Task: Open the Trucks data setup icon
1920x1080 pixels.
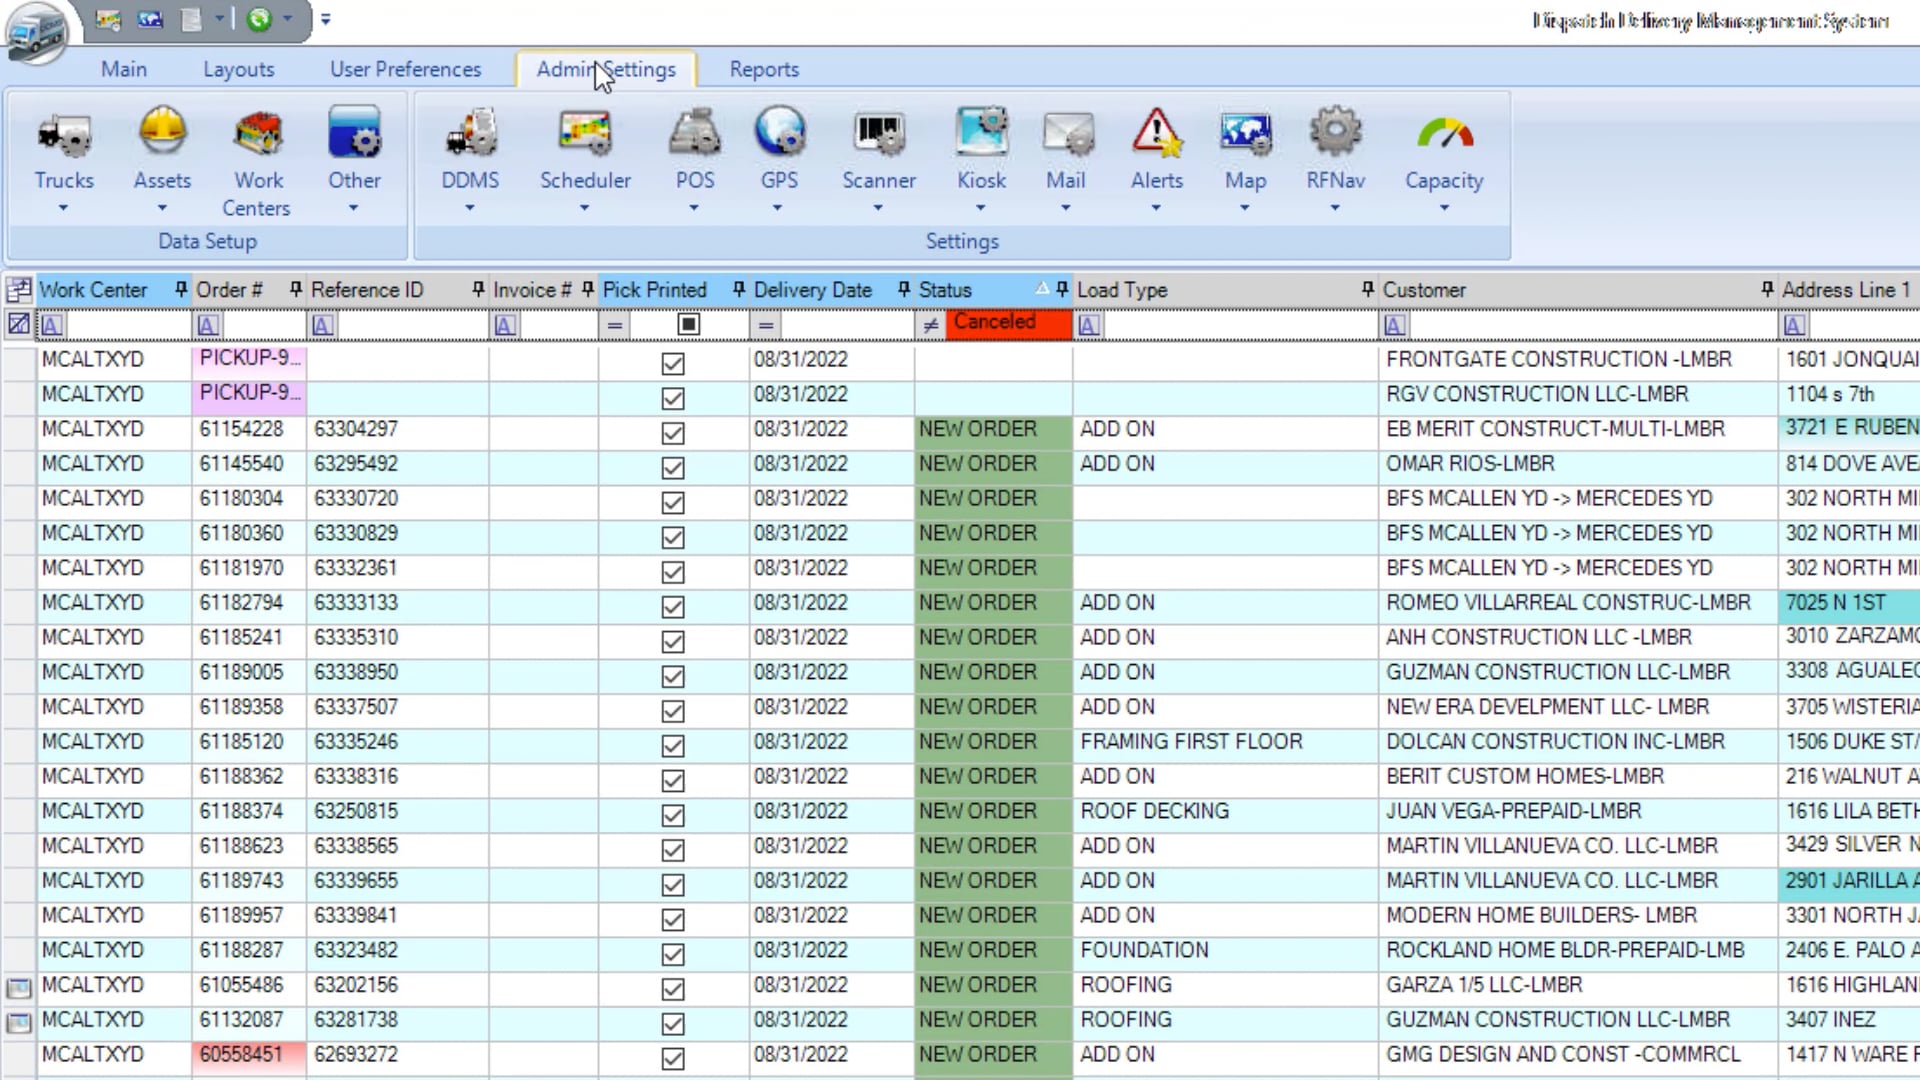Action: pos(64,135)
